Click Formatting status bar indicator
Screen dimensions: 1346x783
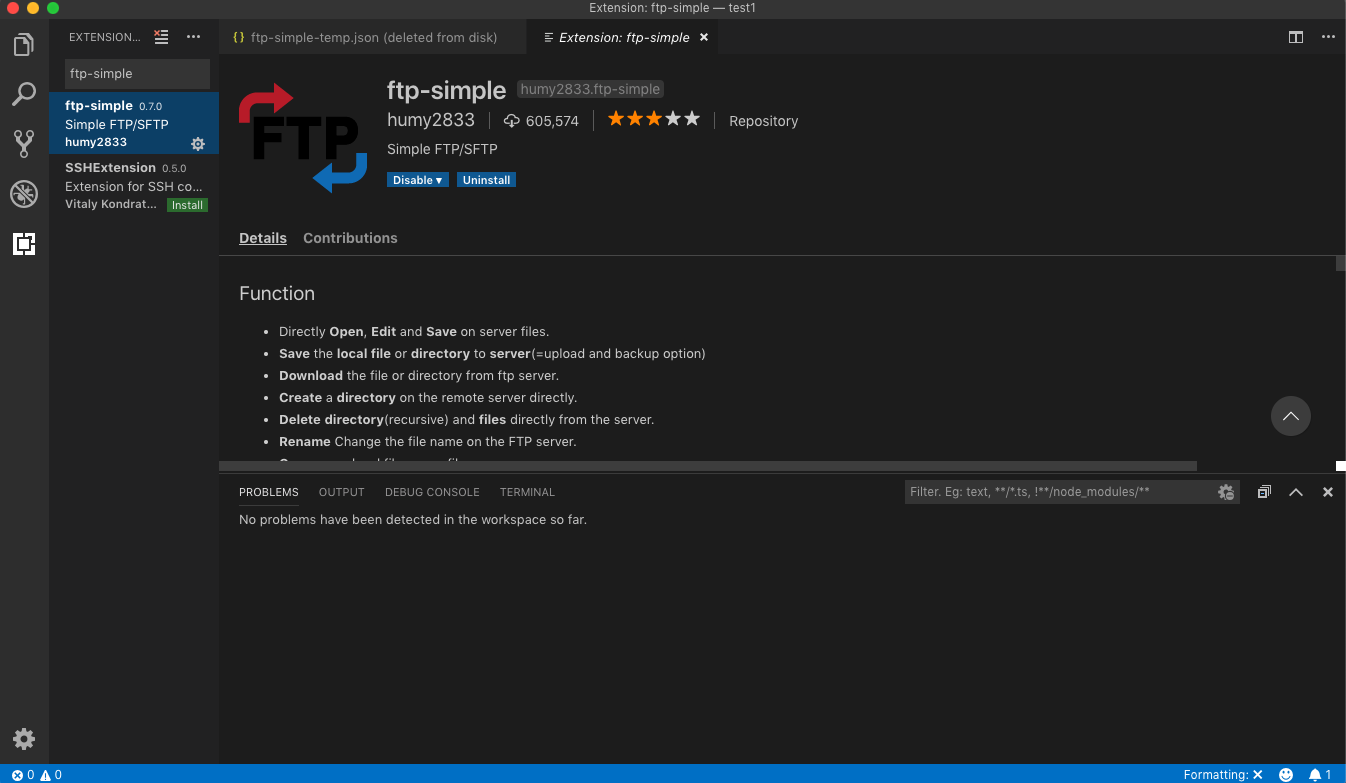click(x=1223, y=775)
